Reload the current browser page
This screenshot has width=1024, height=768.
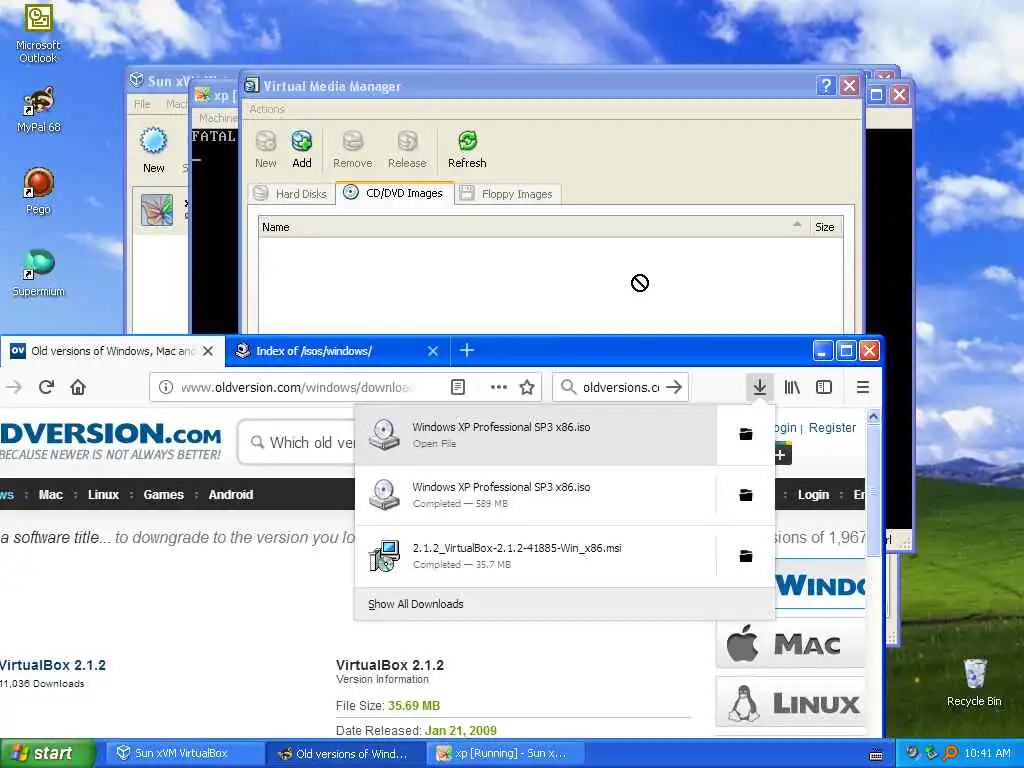pos(46,387)
